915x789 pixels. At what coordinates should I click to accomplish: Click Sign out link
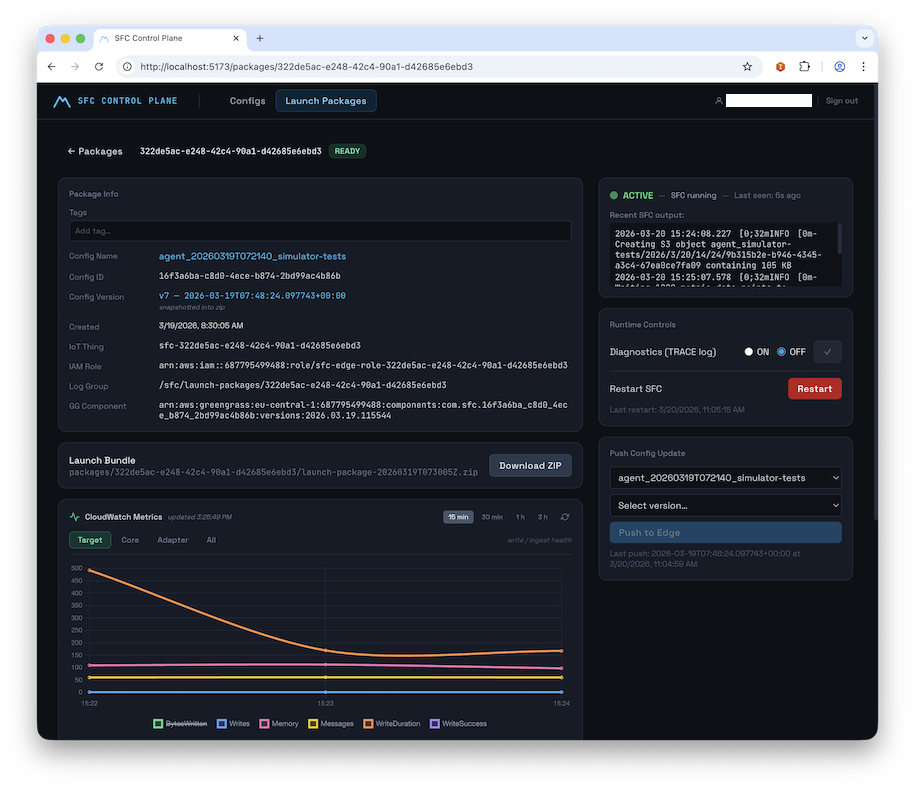[x=841, y=101]
